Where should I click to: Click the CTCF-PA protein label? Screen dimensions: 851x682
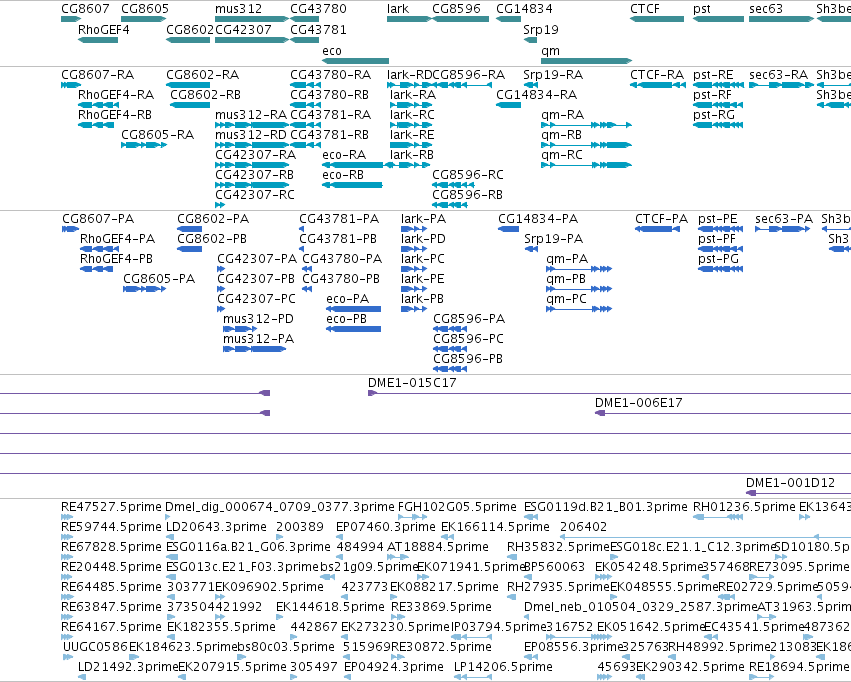[661, 219]
